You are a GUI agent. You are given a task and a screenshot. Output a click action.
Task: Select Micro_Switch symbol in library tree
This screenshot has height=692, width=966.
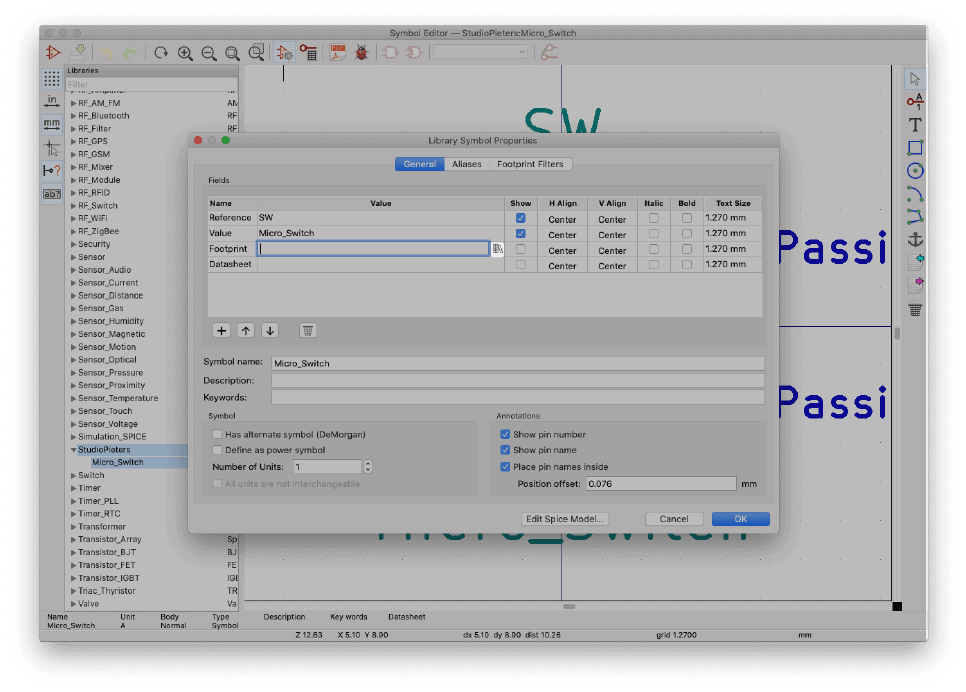pos(118,462)
